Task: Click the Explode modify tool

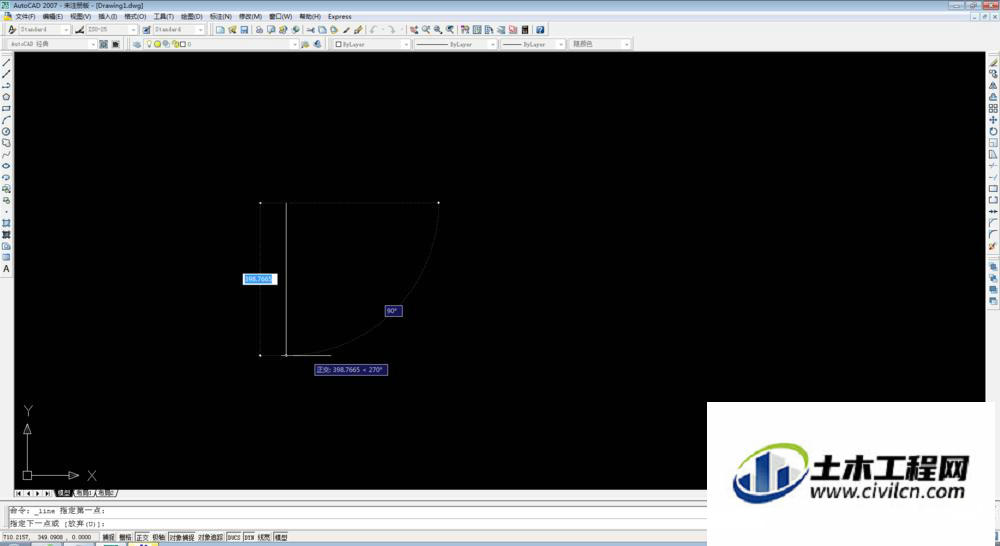Action: [x=993, y=246]
